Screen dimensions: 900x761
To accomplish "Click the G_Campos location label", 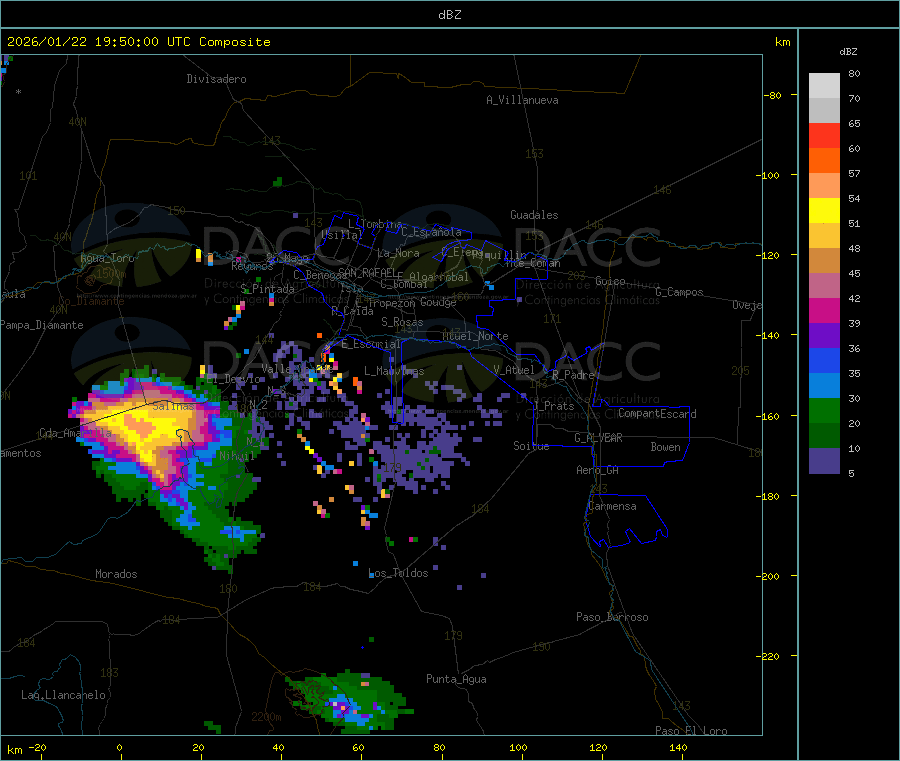I will click(x=679, y=292).
